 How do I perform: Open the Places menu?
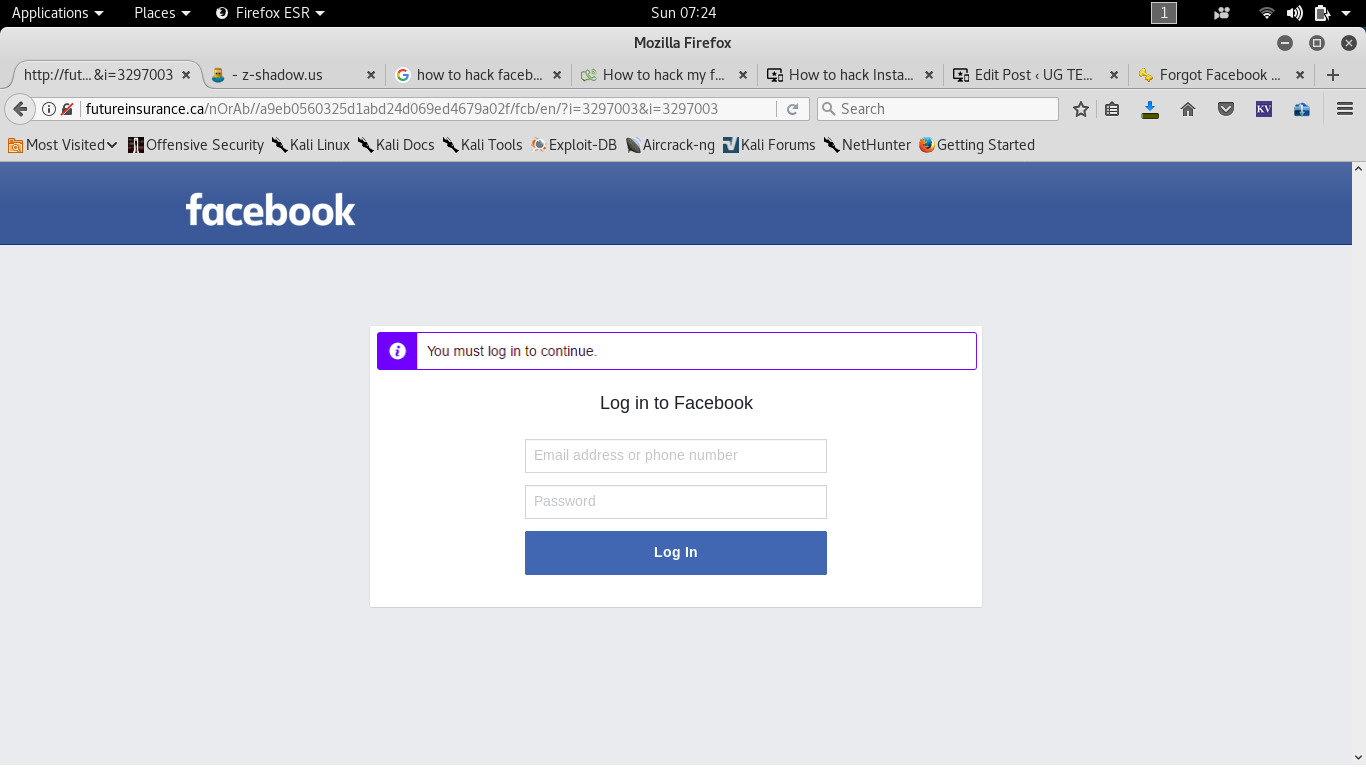[162, 13]
